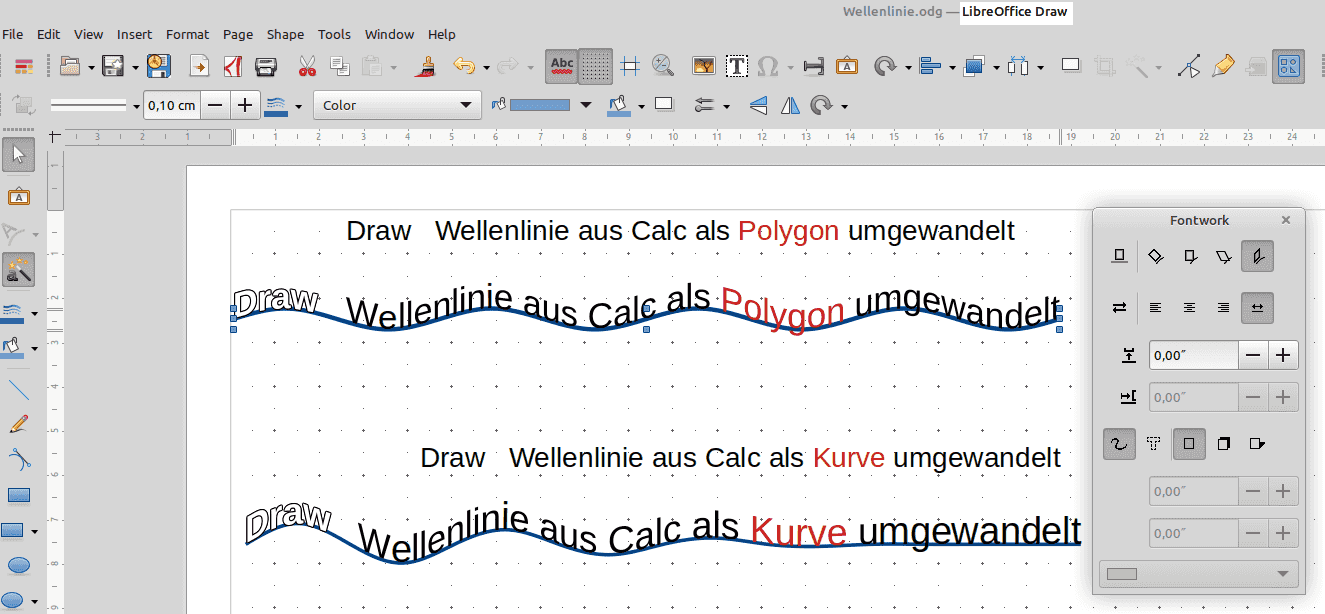Image resolution: width=1325 pixels, height=614 pixels.
Task: Open the Open-file dropdown arrow
Action: tap(92, 68)
